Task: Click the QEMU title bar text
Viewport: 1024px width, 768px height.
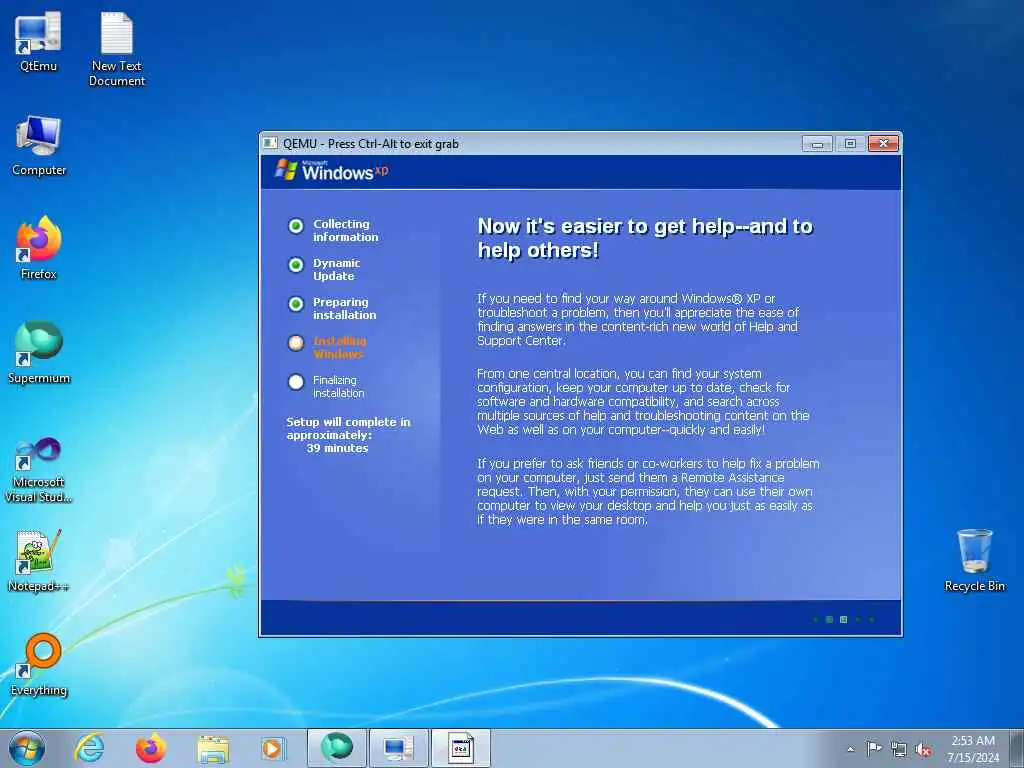Action: tap(370, 144)
